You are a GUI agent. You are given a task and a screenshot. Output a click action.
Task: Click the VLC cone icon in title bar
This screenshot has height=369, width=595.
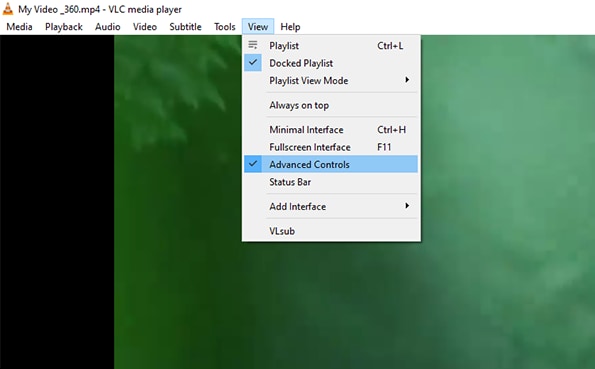[8, 9]
